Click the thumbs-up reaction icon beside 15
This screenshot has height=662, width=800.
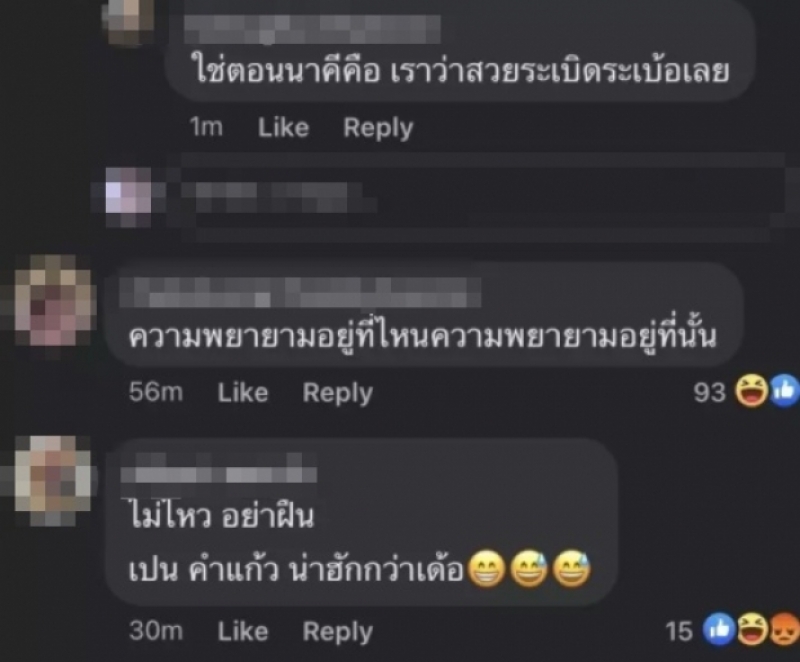(x=719, y=630)
